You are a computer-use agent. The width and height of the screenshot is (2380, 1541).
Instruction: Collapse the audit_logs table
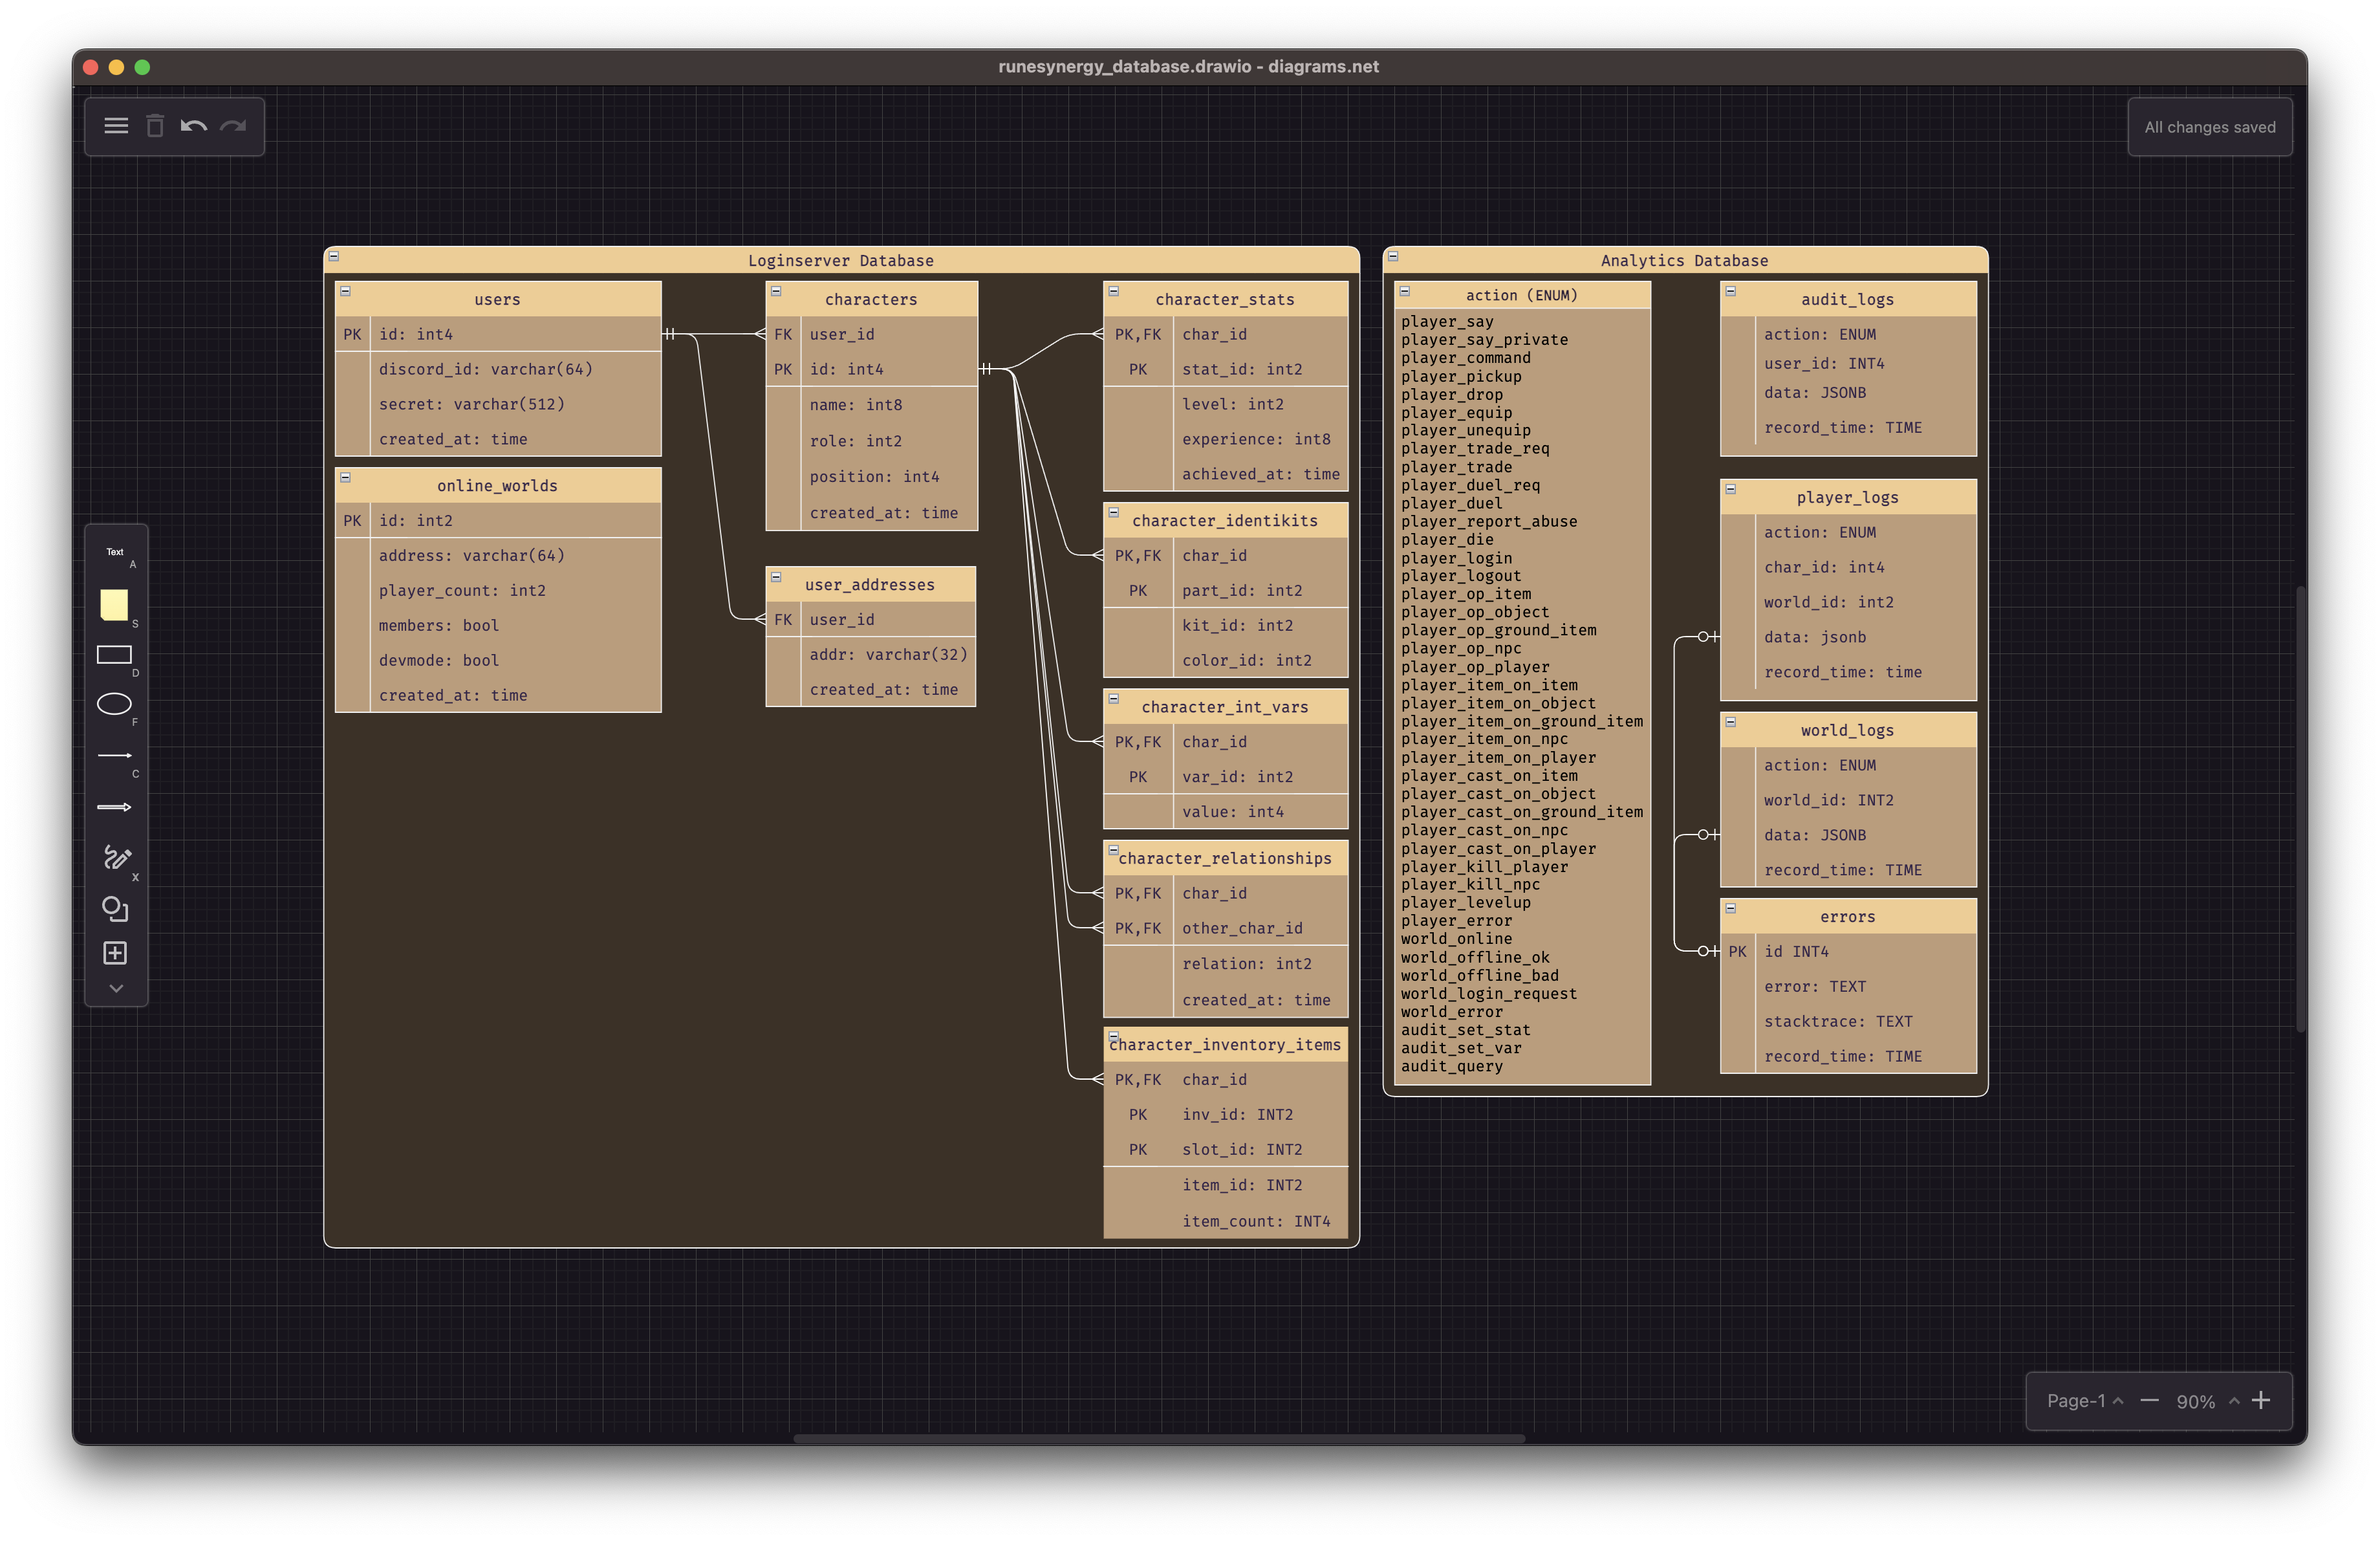tap(1731, 291)
